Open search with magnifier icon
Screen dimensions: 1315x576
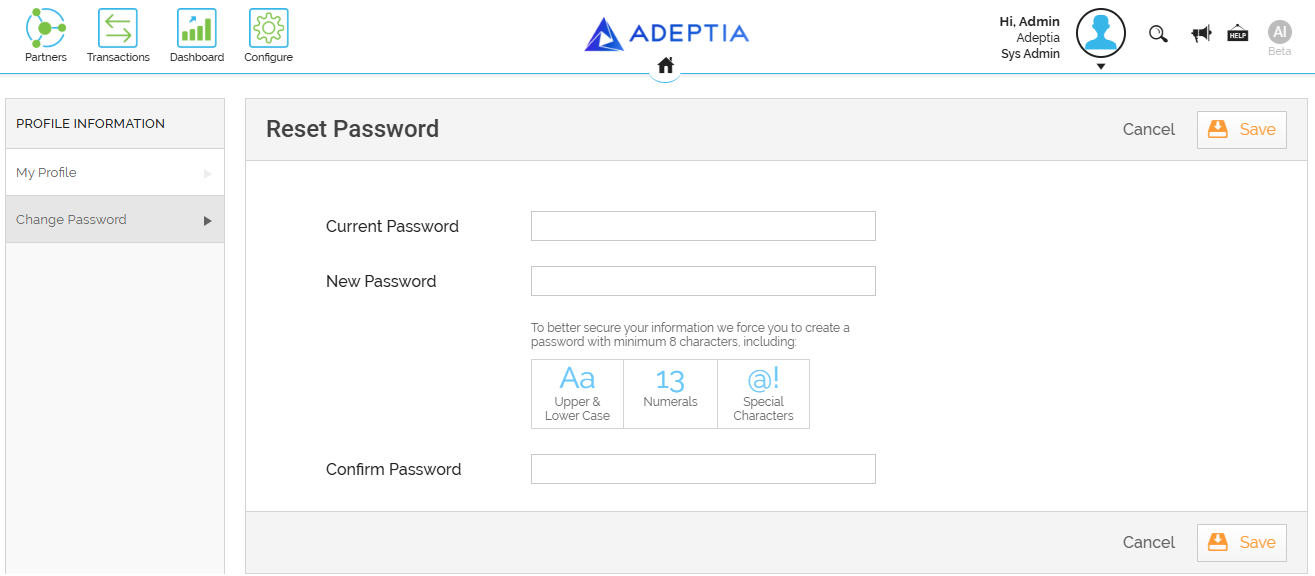click(1158, 34)
